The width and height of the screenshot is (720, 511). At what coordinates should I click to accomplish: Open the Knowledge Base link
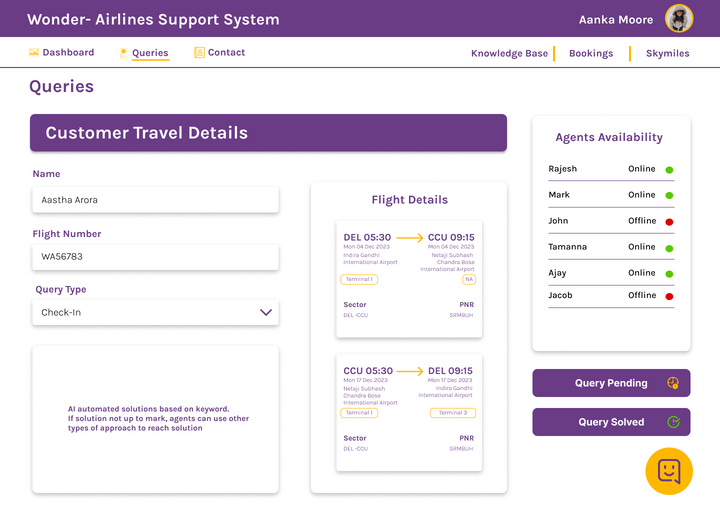pyautogui.click(x=509, y=53)
